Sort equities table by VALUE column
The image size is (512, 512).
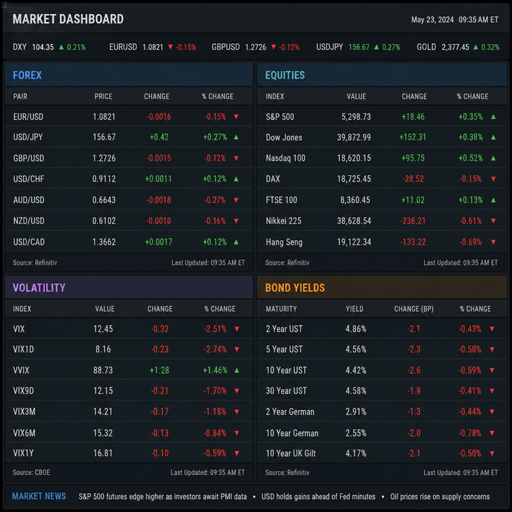click(356, 96)
